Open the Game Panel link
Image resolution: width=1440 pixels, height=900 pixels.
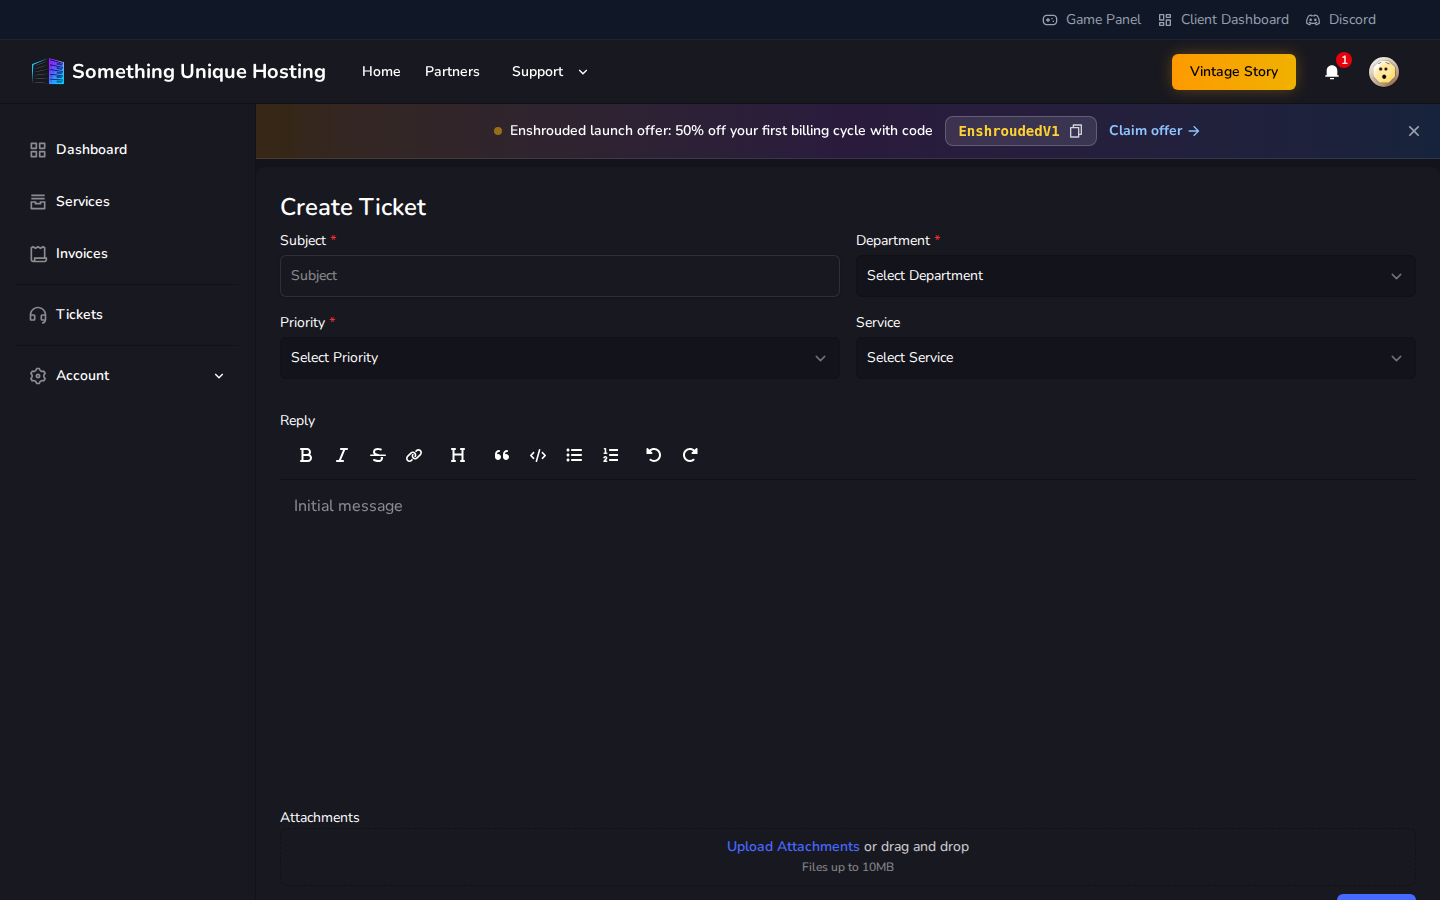(1092, 20)
